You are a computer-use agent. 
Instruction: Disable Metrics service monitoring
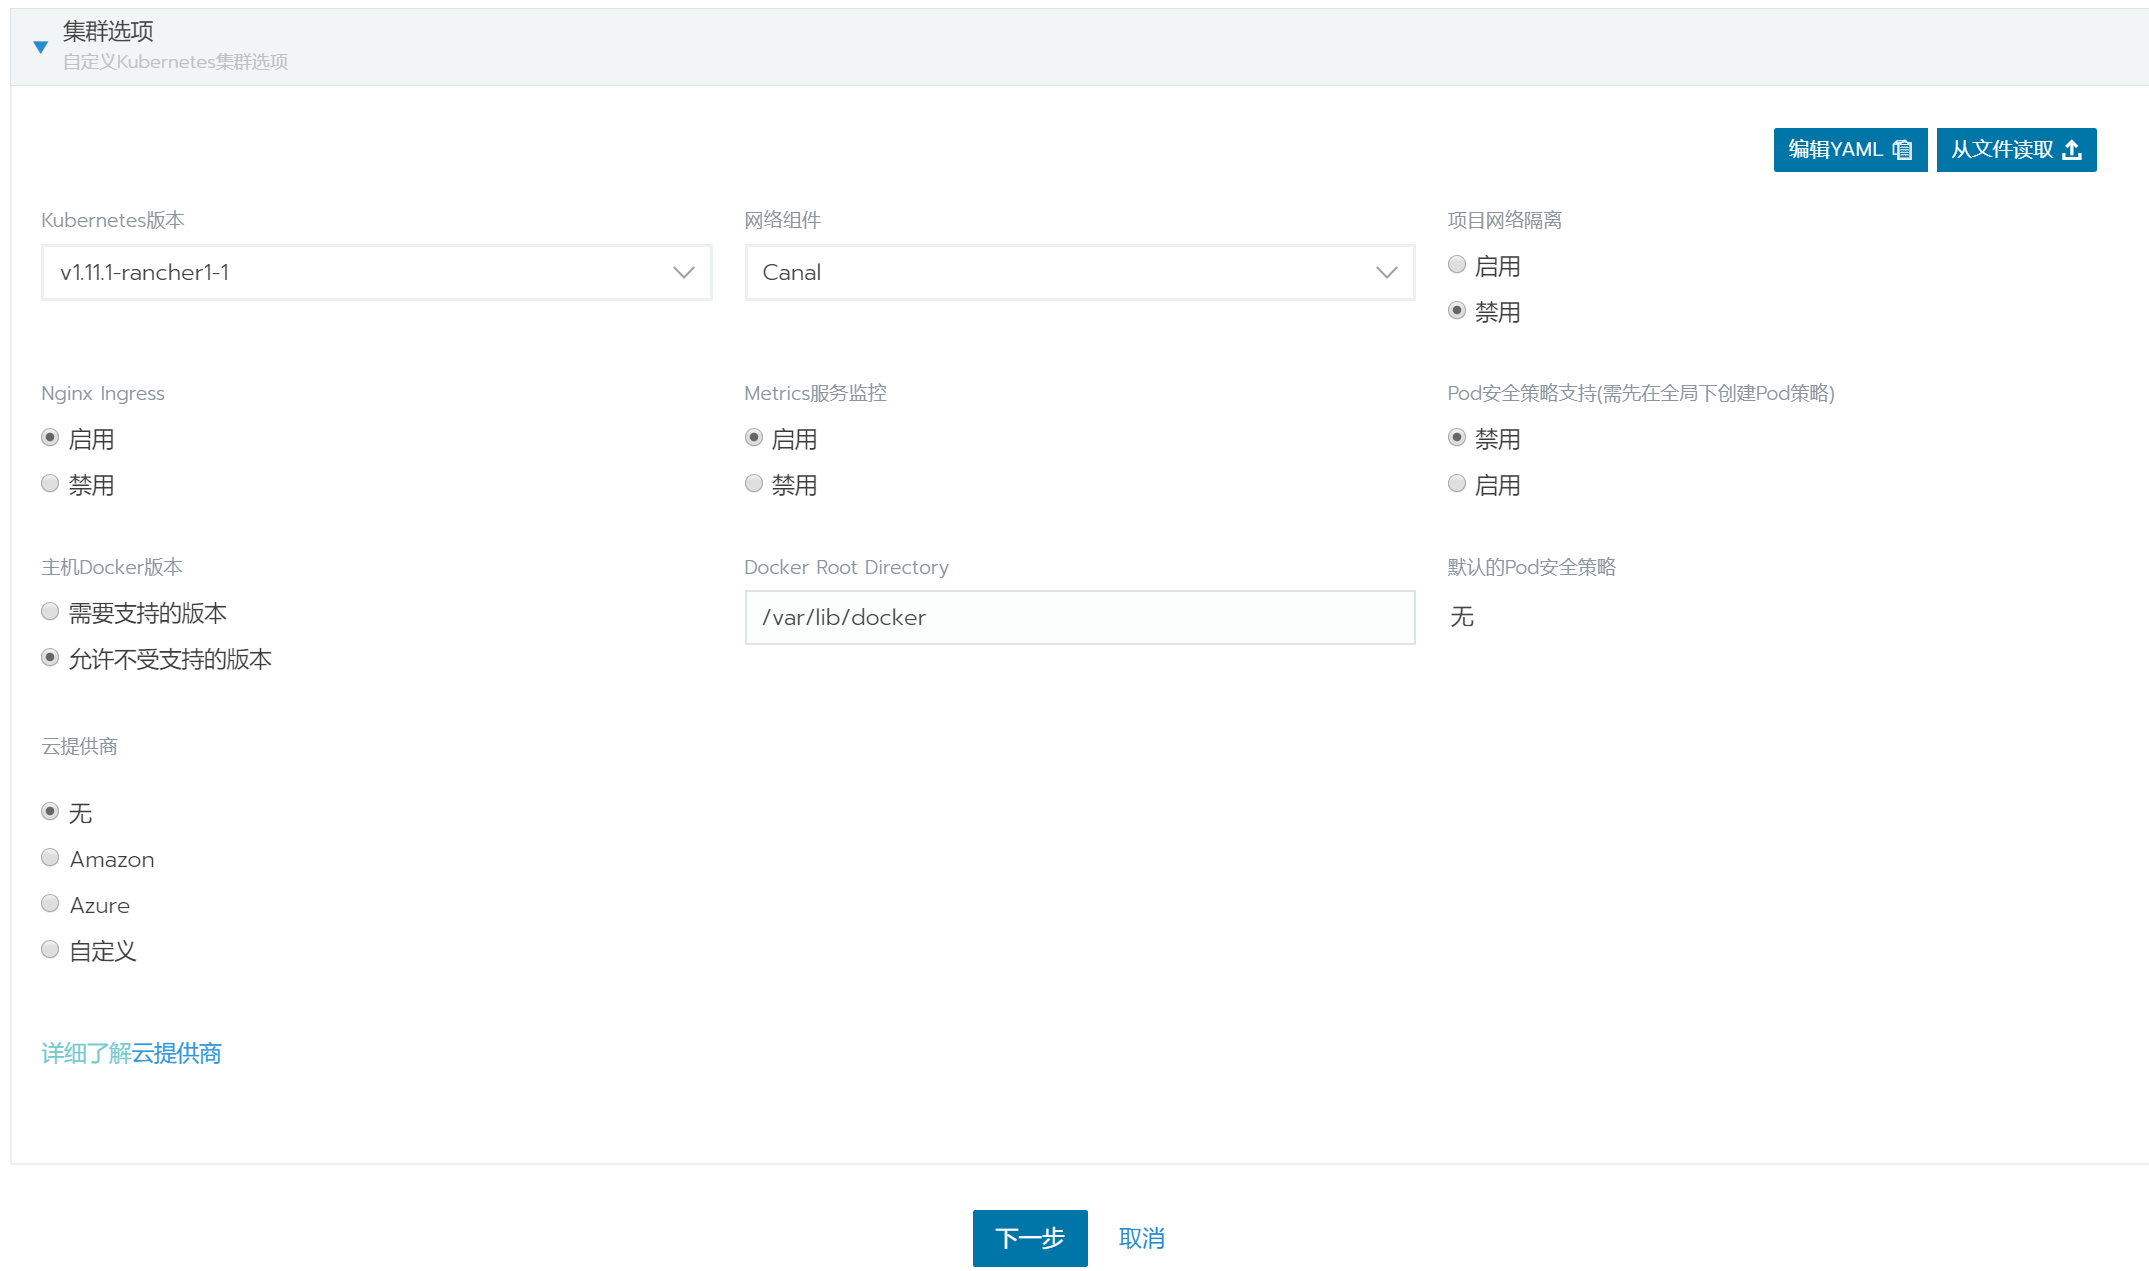point(754,484)
